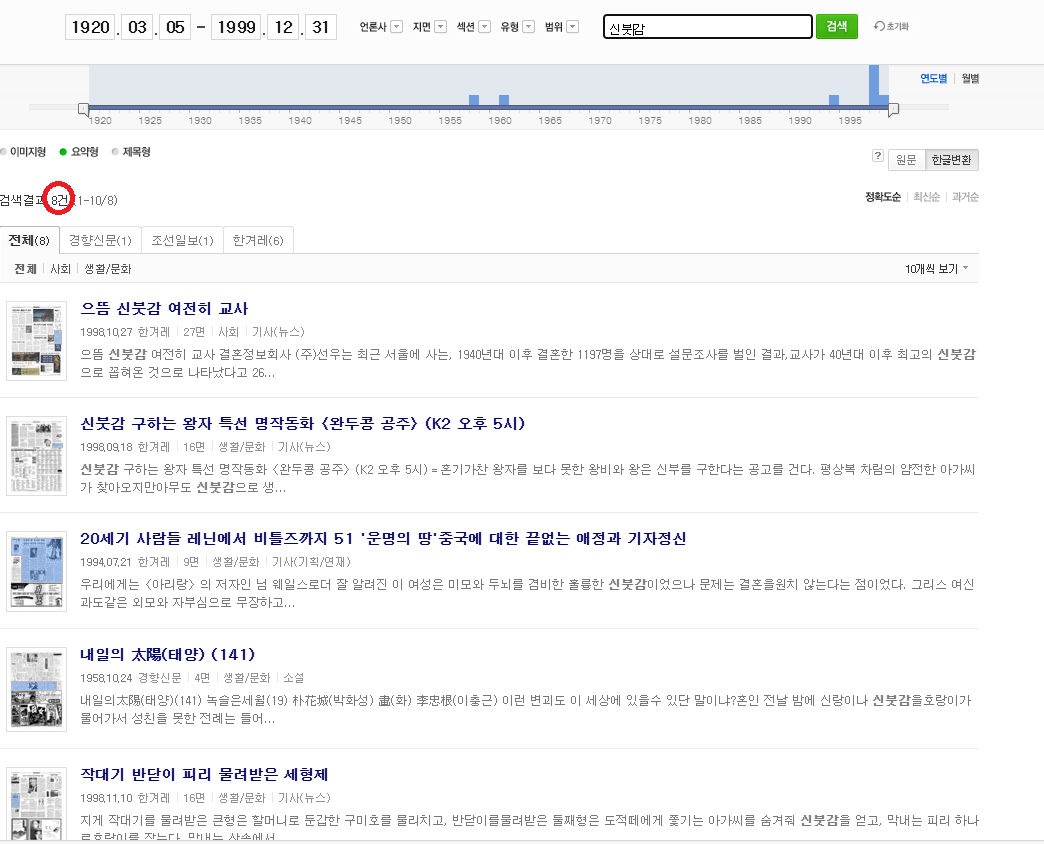Click the question mark help icon
The width and height of the screenshot is (1044, 844).
click(878, 156)
